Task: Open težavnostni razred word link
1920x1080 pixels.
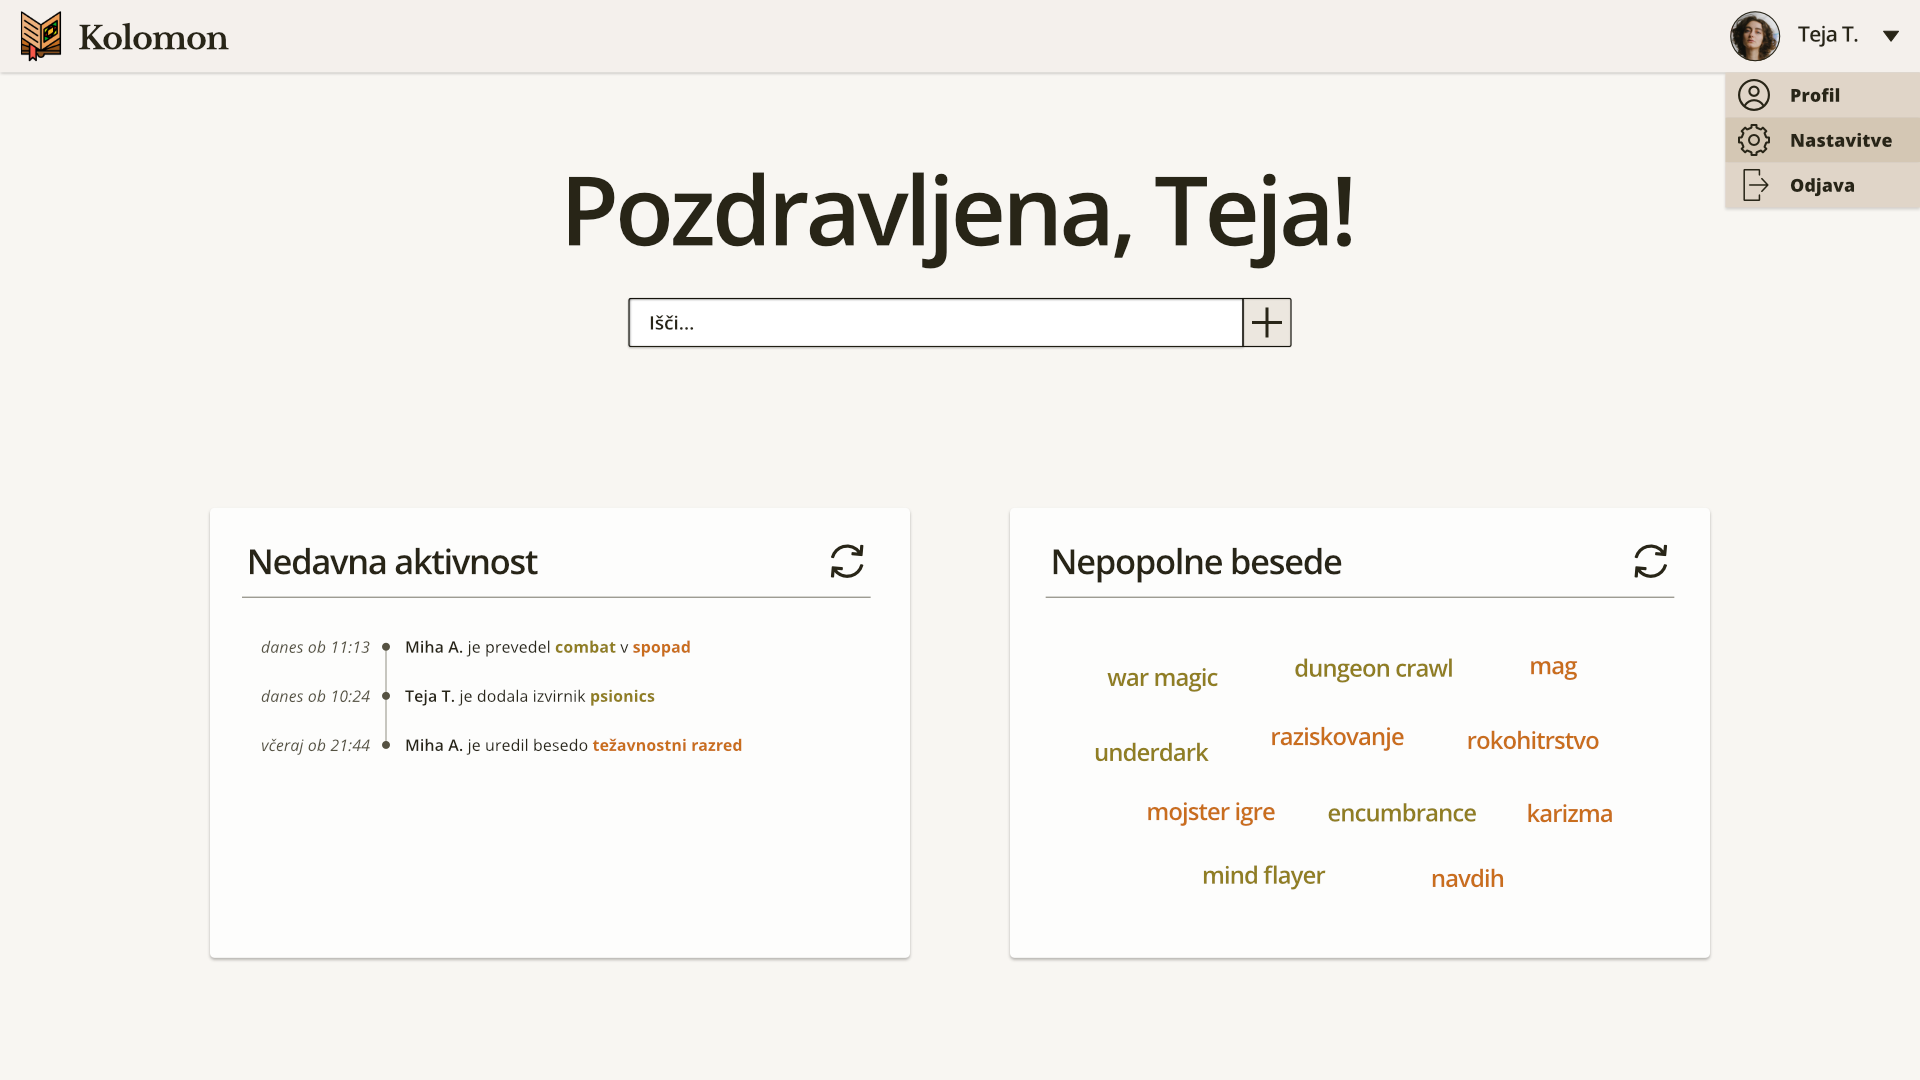Action: pyautogui.click(x=667, y=745)
